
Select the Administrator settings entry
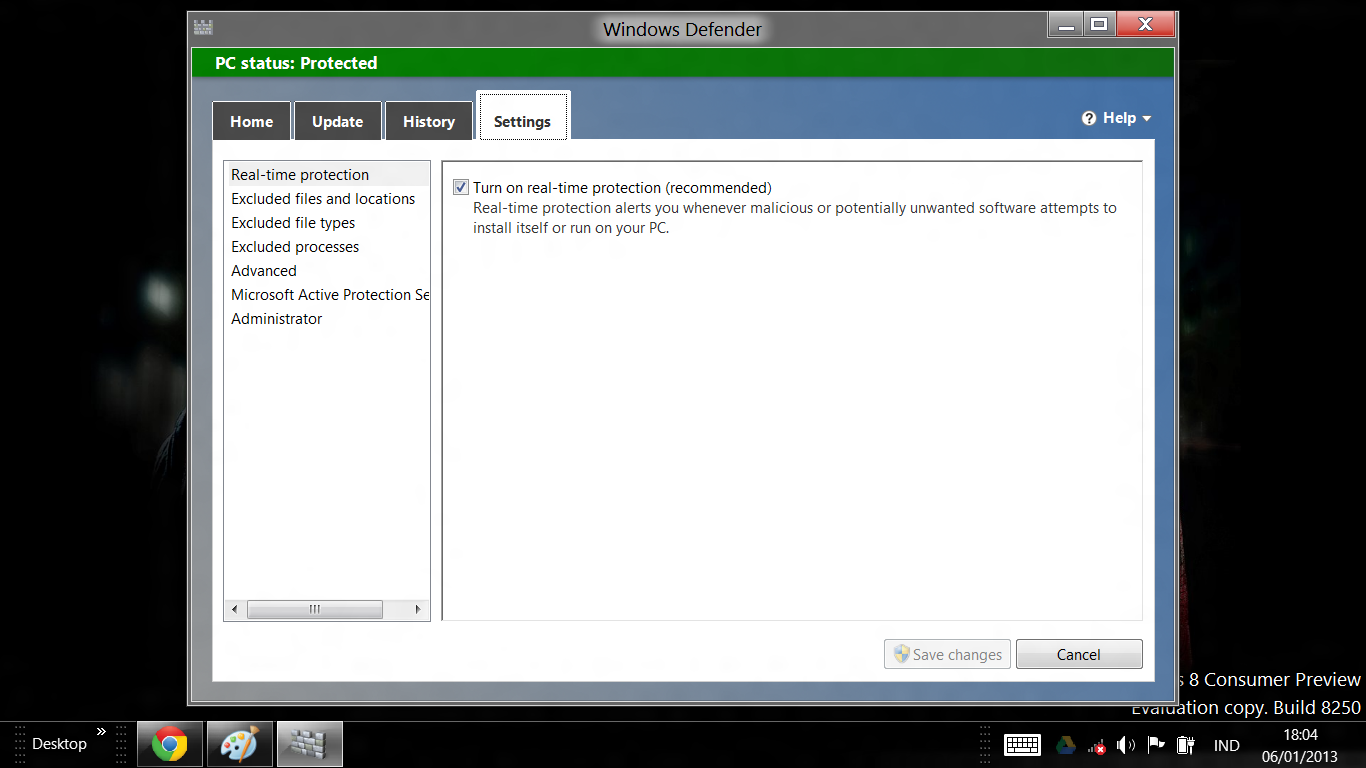pyautogui.click(x=327, y=319)
